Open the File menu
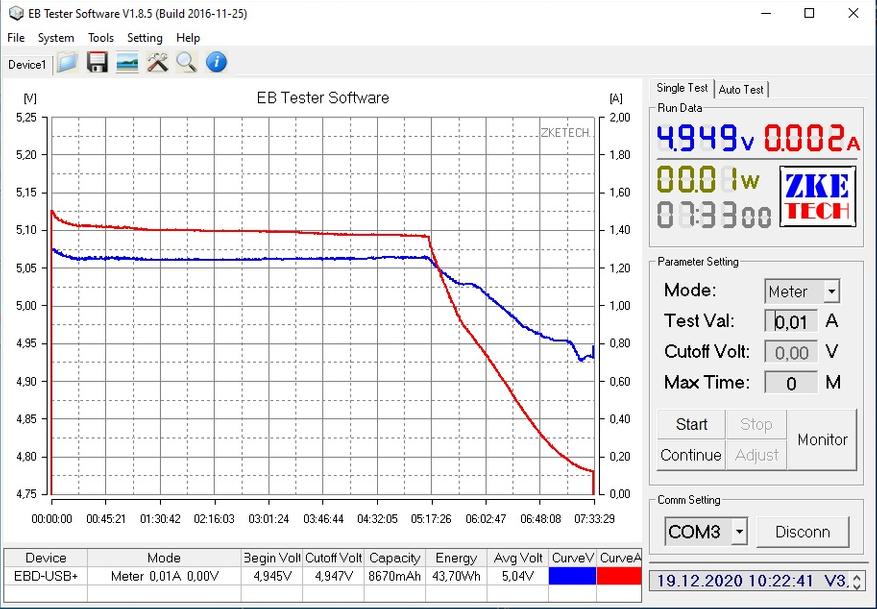Screen dimensions: 877x609 (x=16, y=37)
